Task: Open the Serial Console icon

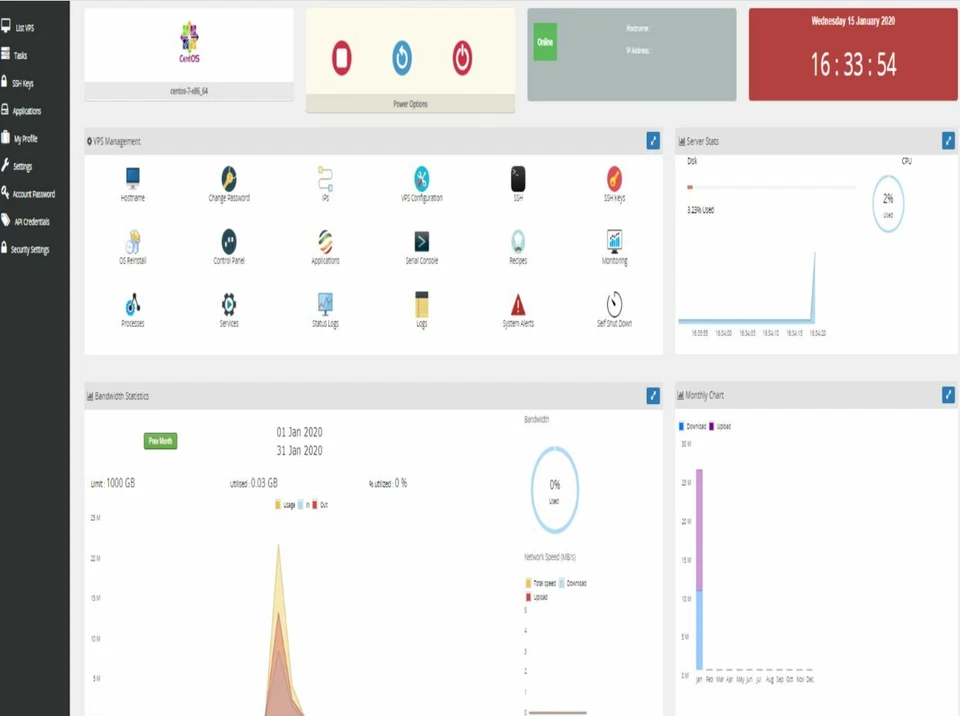Action: coord(420,239)
